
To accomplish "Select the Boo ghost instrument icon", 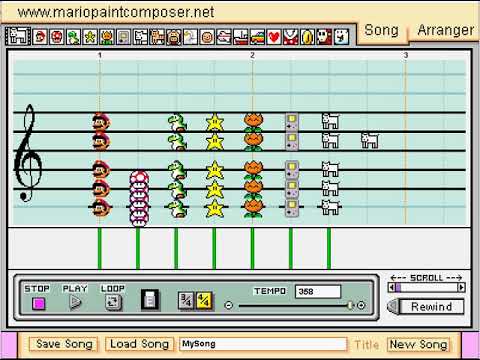I will pyautogui.click(x=341, y=37).
